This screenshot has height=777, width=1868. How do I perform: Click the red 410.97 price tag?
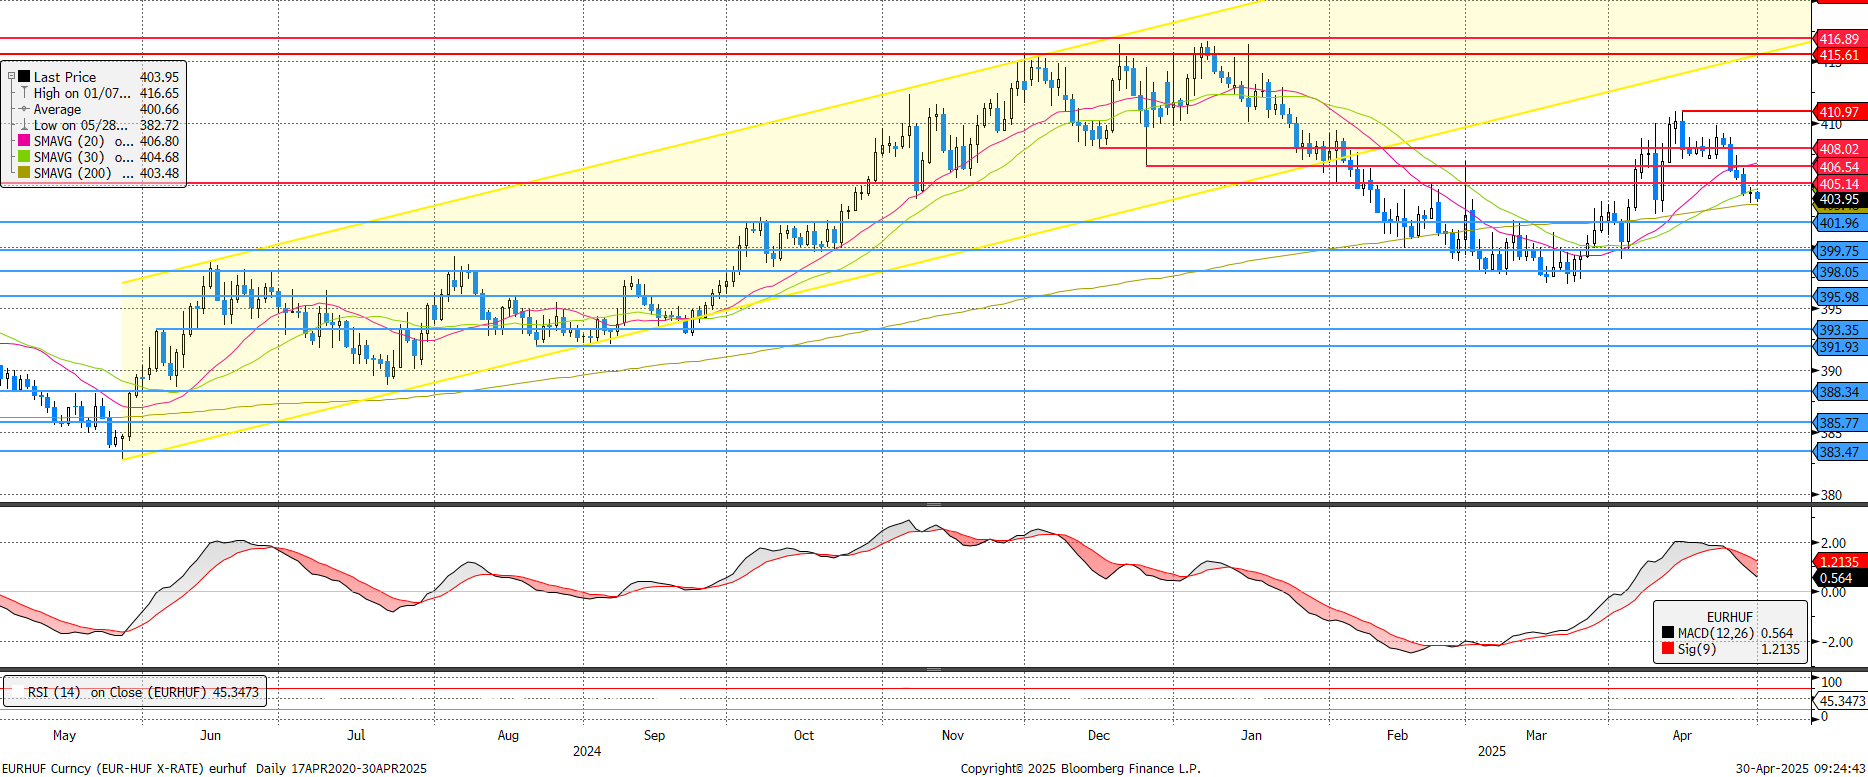tap(1838, 112)
